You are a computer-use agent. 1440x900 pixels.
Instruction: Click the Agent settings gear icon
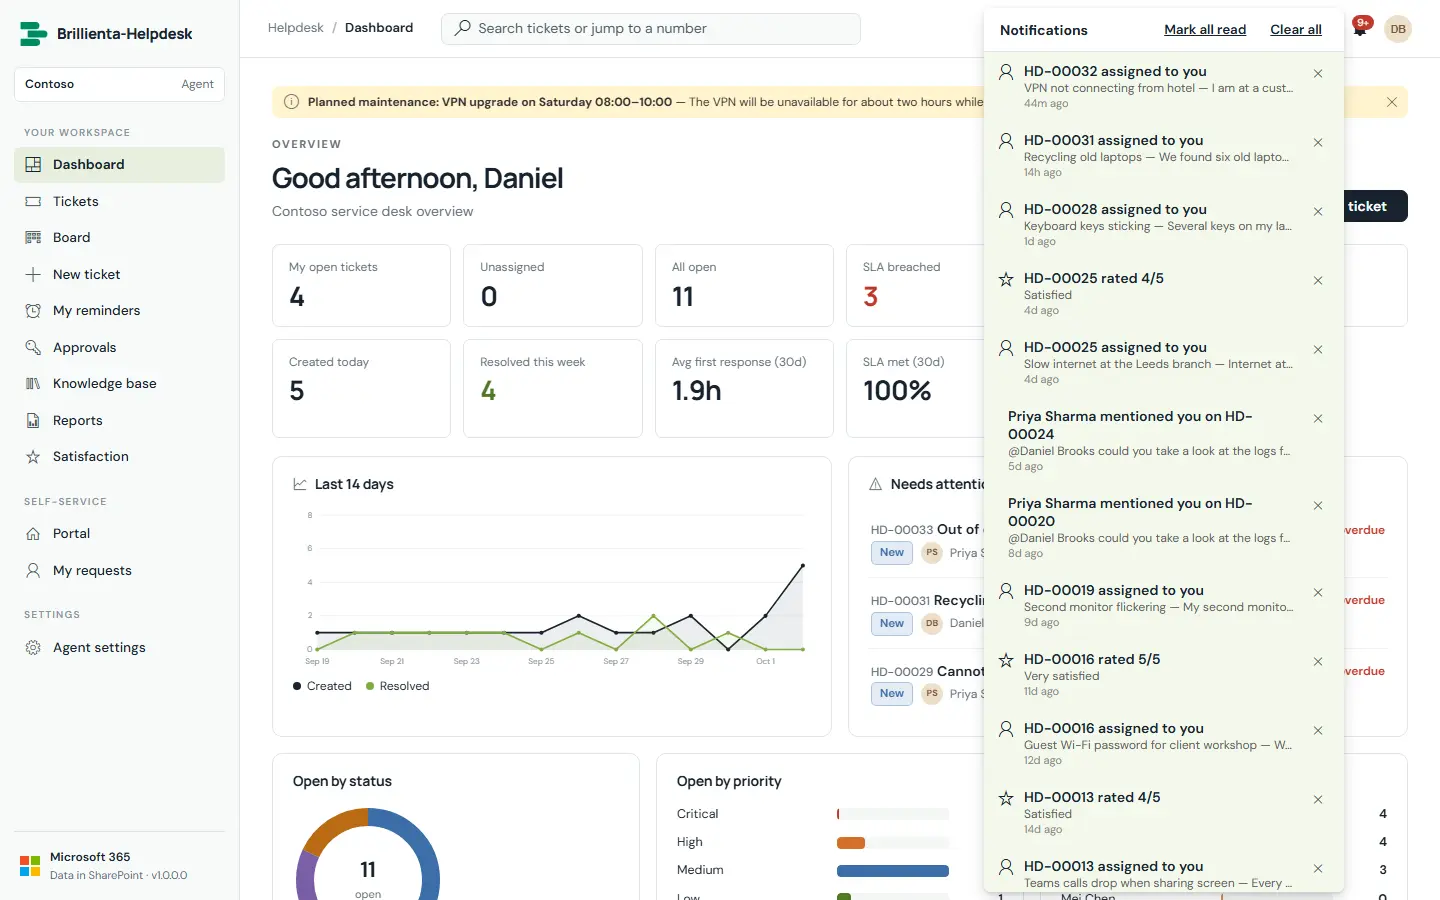tap(33, 648)
